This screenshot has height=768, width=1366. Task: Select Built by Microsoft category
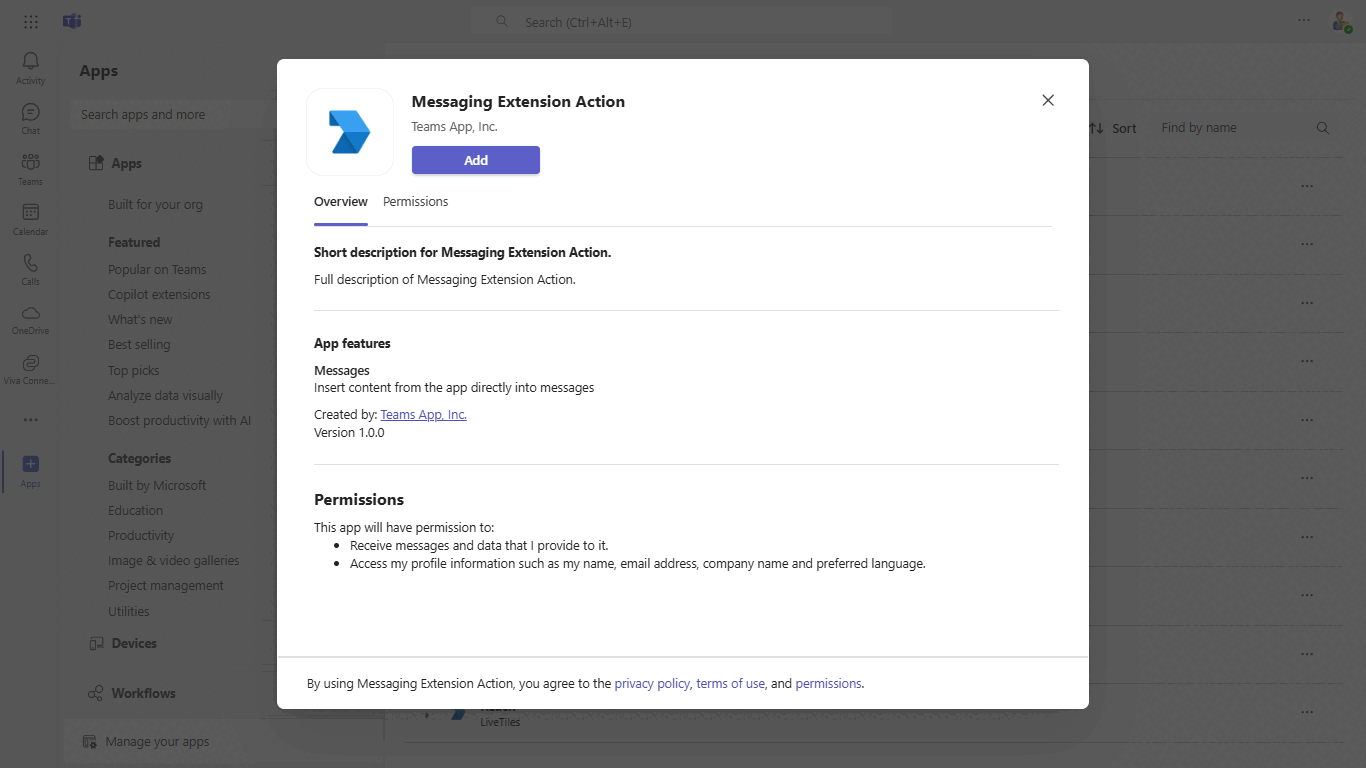pyautogui.click(x=157, y=486)
